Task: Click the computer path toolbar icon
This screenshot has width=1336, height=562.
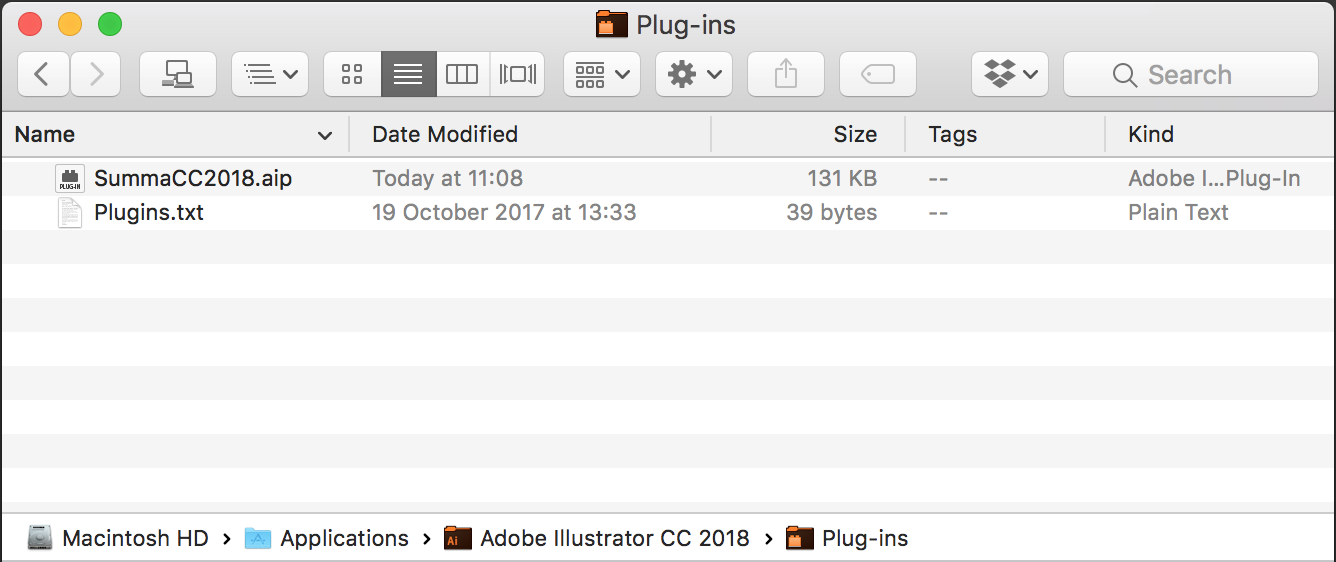Action: [178, 74]
